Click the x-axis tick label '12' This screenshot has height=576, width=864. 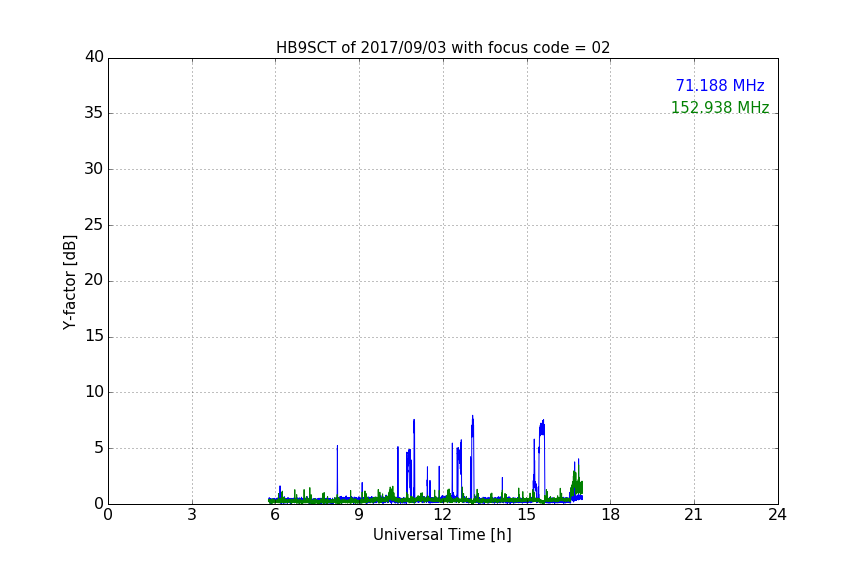[443, 515]
